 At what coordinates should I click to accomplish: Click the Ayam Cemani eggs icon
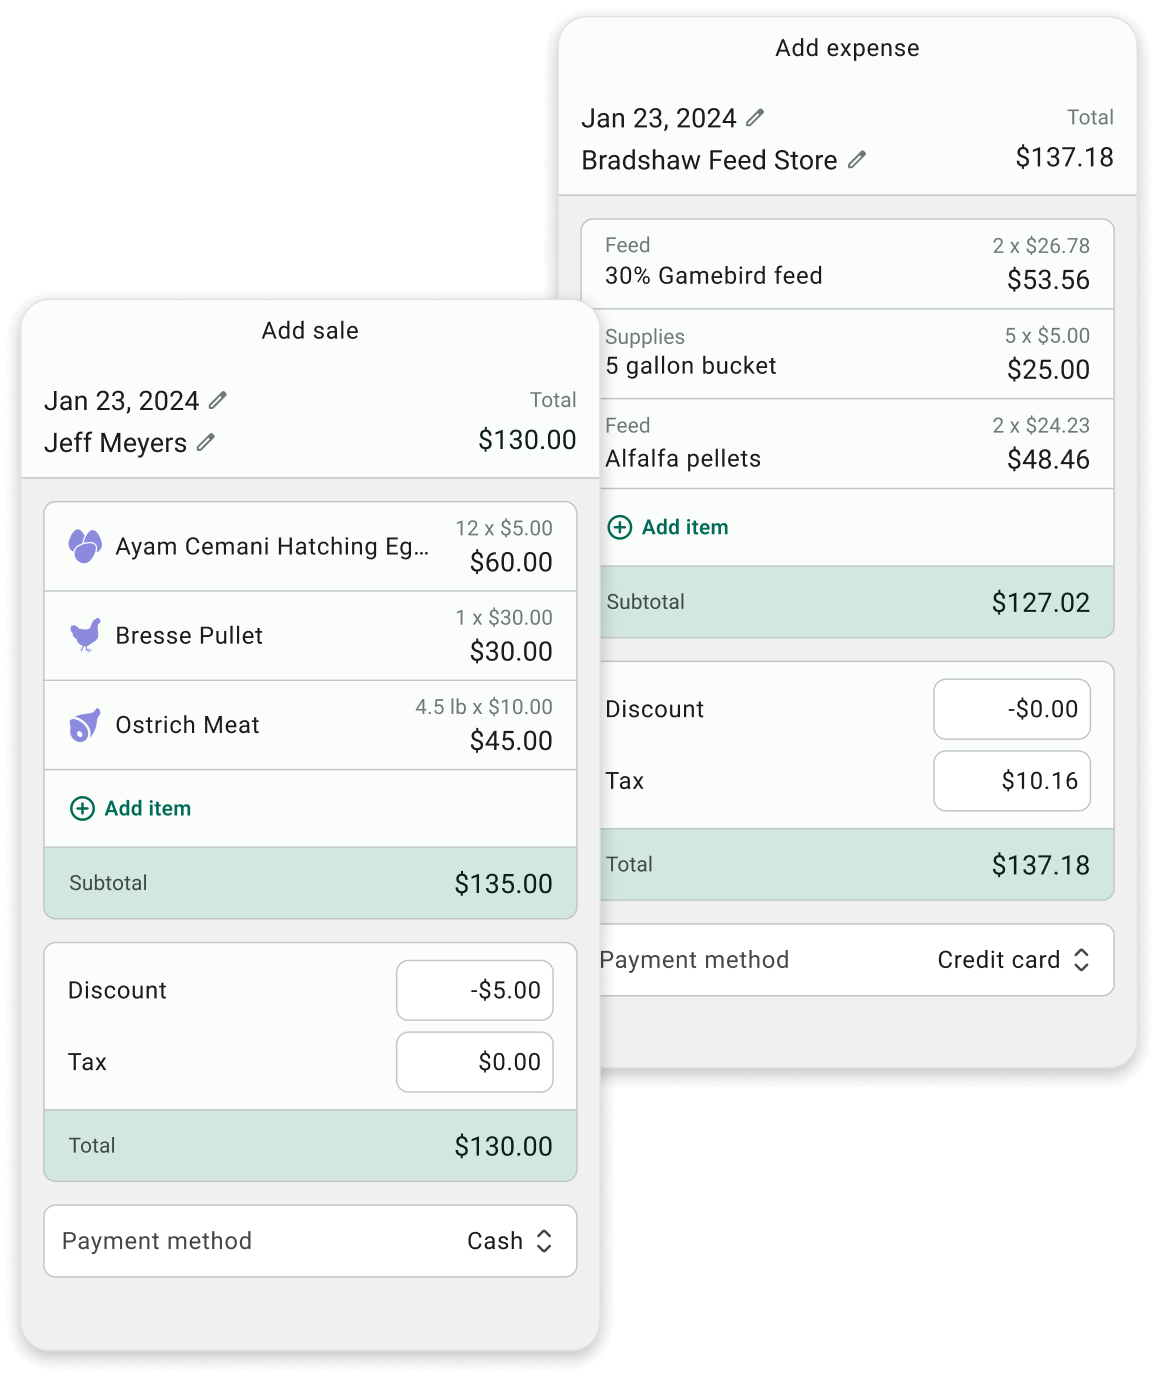coord(85,546)
